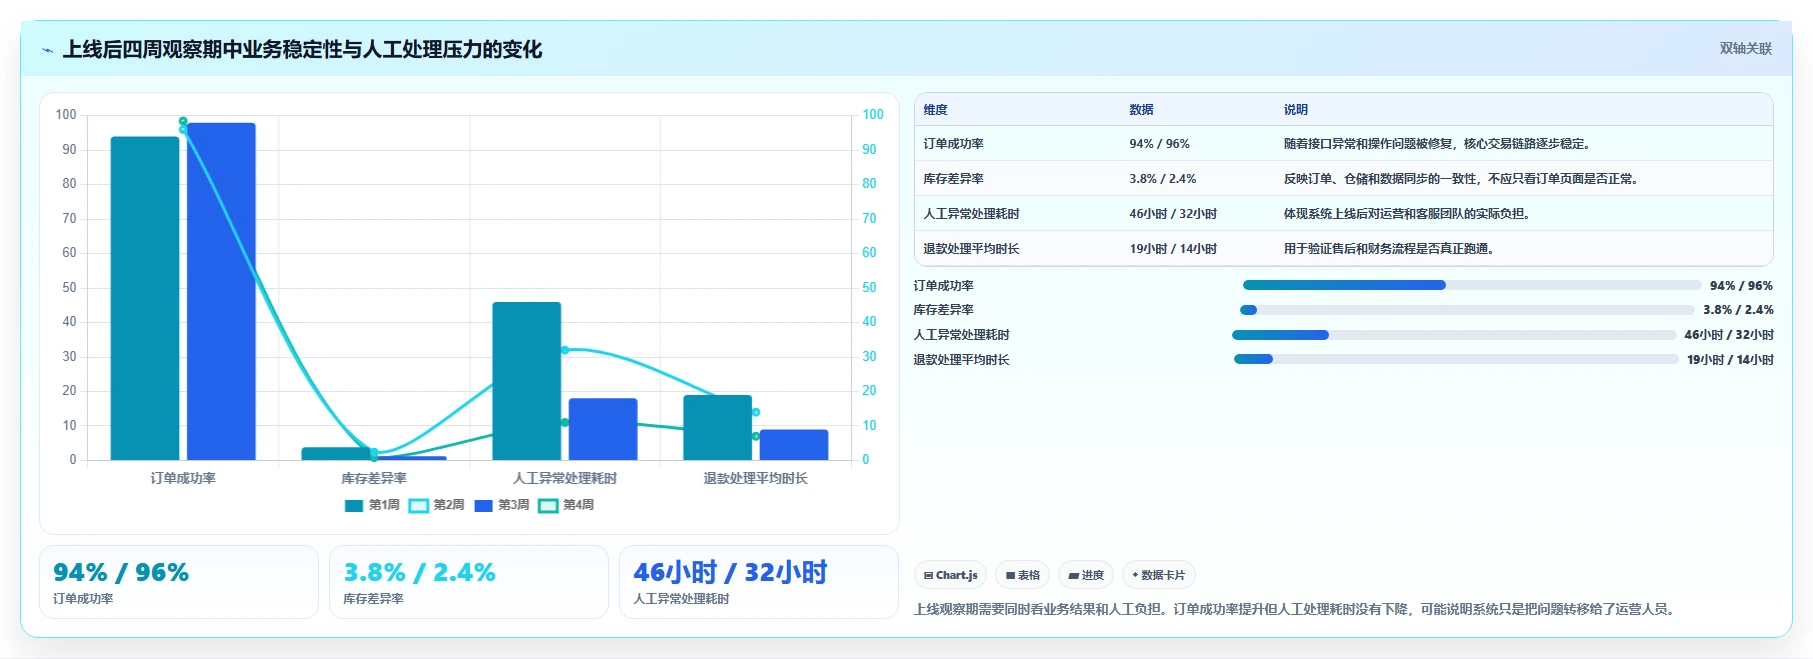The width and height of the screenshot is (1813, 659).
Task: Toggle the 第3周 legend series
Action: click(x=502, y=505)
